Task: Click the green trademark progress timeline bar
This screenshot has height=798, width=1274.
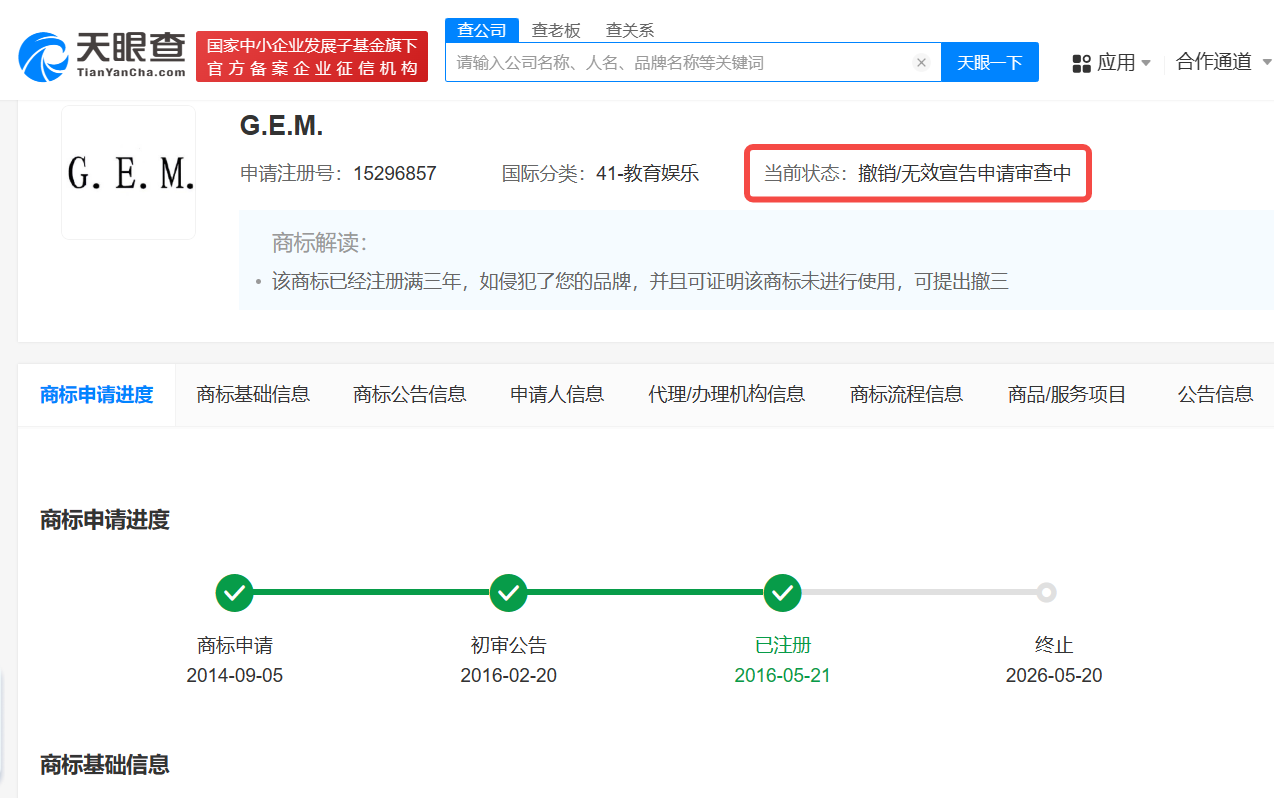Action: point(370,592)
